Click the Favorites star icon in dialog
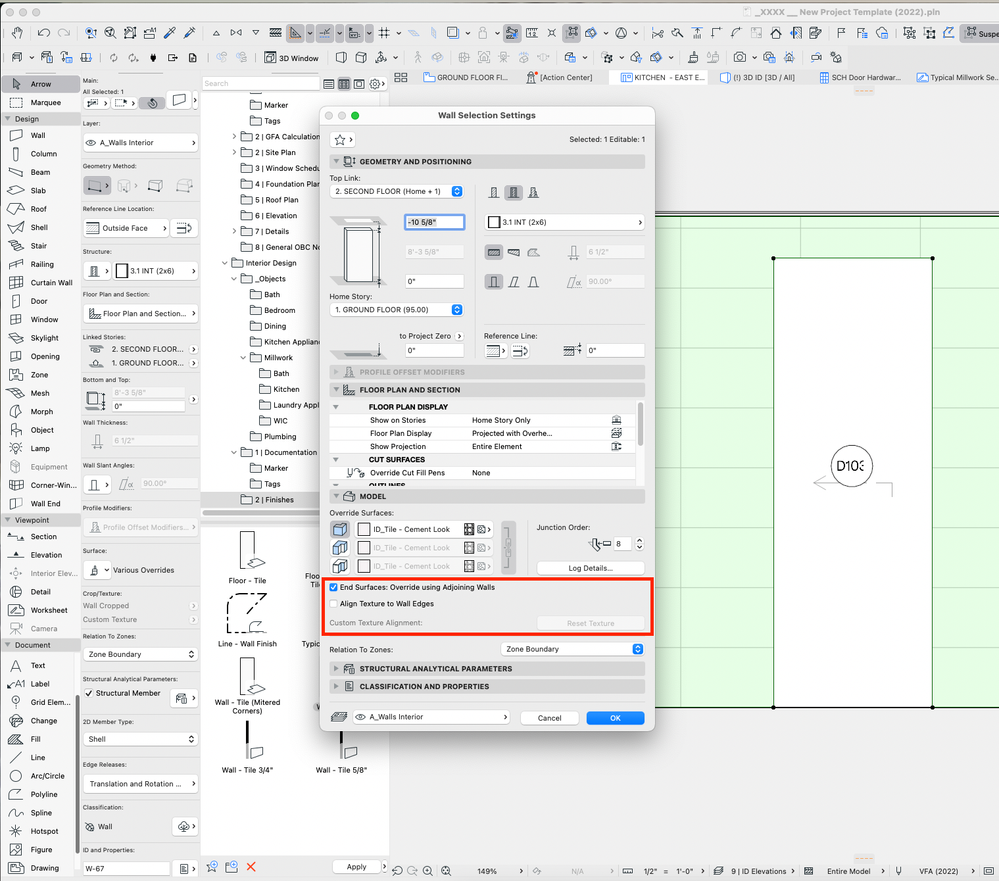Viewport: 999px width, 881px height. [340, 140]
